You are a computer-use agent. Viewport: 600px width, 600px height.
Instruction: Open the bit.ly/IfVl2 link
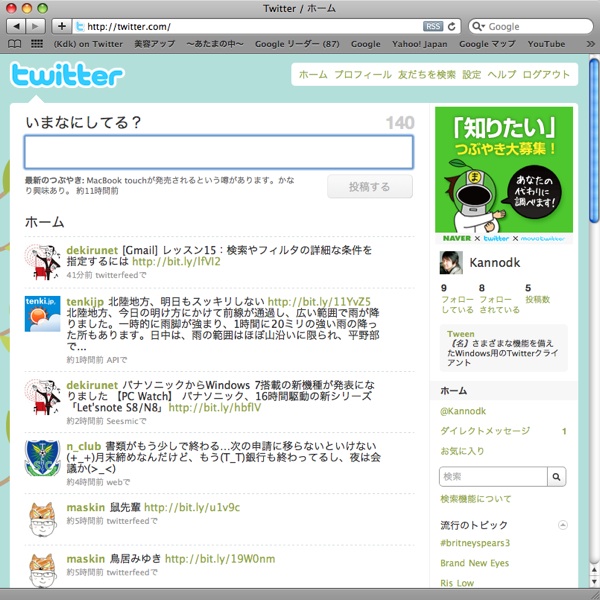176,261
